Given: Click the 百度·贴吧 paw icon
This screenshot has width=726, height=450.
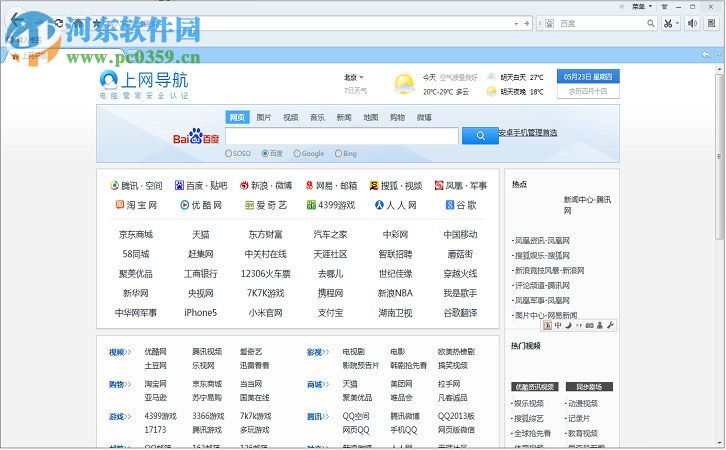Looking at the screenshot, I should coord(179,186).
